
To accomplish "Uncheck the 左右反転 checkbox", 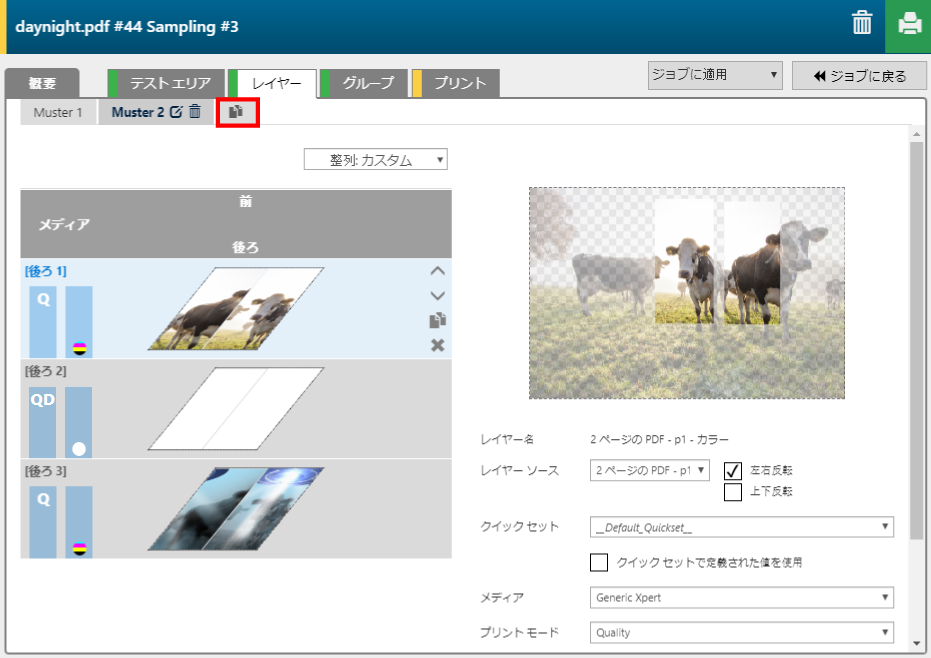I will point(733,470).
